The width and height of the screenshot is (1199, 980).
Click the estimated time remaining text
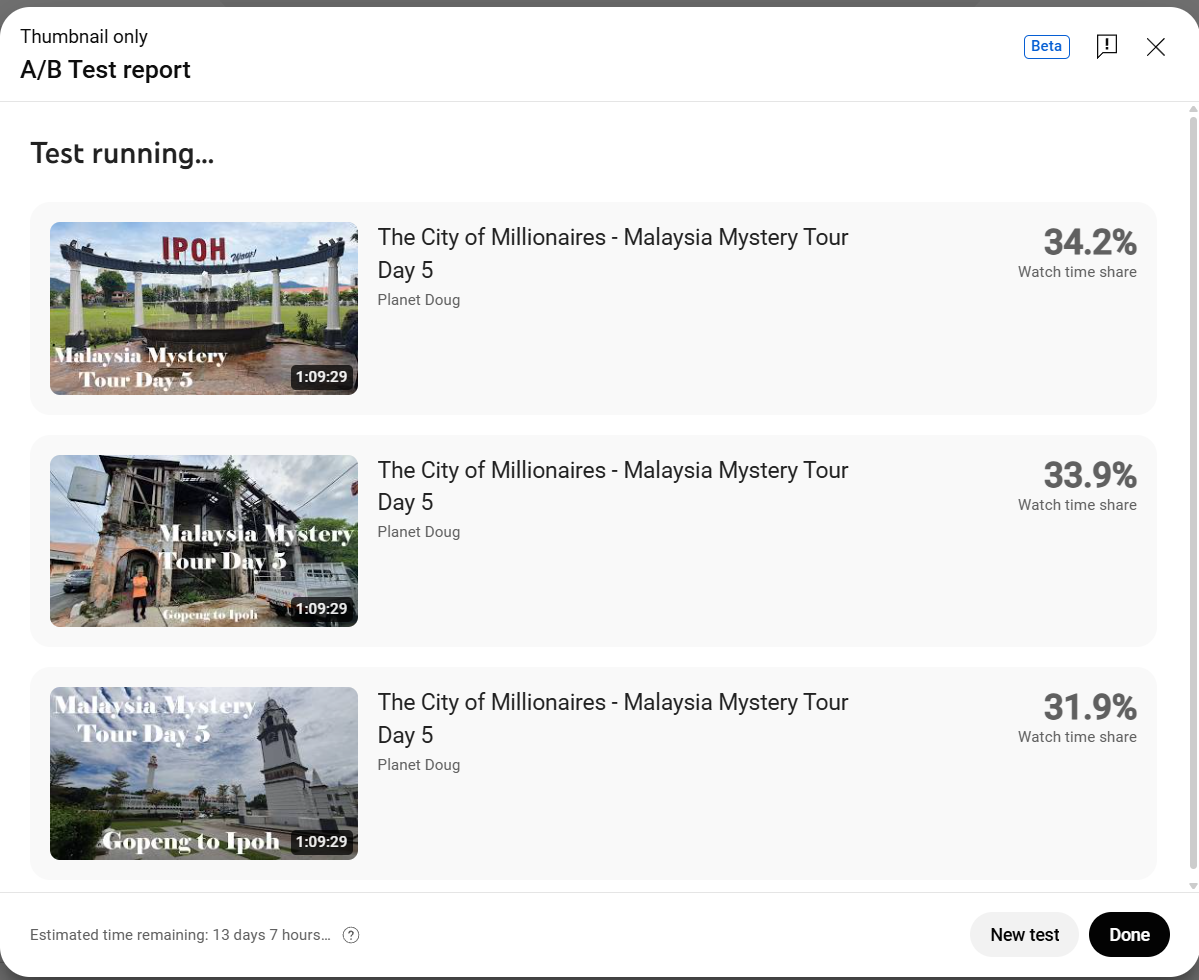[x=180, y=935]
